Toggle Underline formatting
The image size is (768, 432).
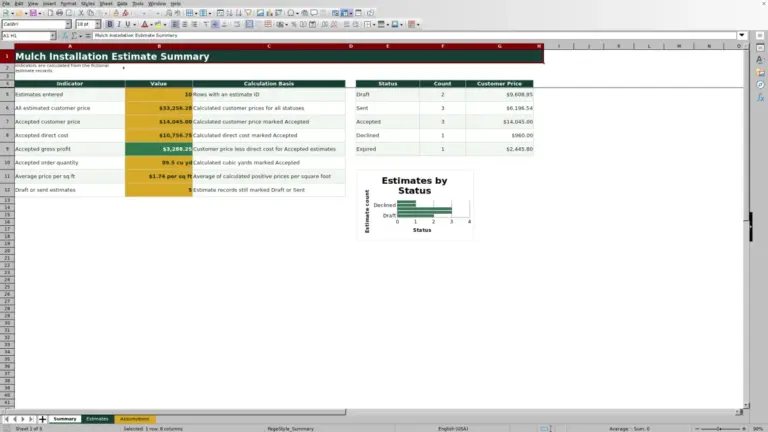pos(127,24)
